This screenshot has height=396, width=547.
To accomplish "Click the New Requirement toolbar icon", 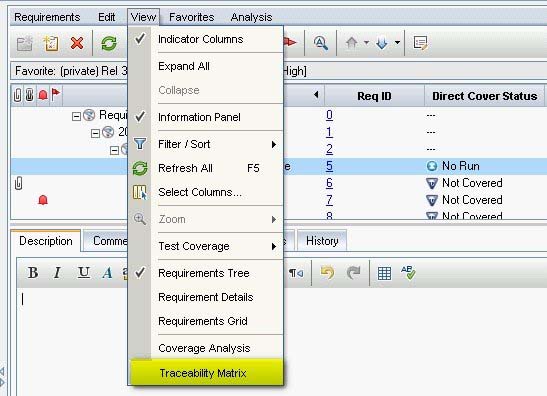I will pyautogui.click(x=51, y=44).
